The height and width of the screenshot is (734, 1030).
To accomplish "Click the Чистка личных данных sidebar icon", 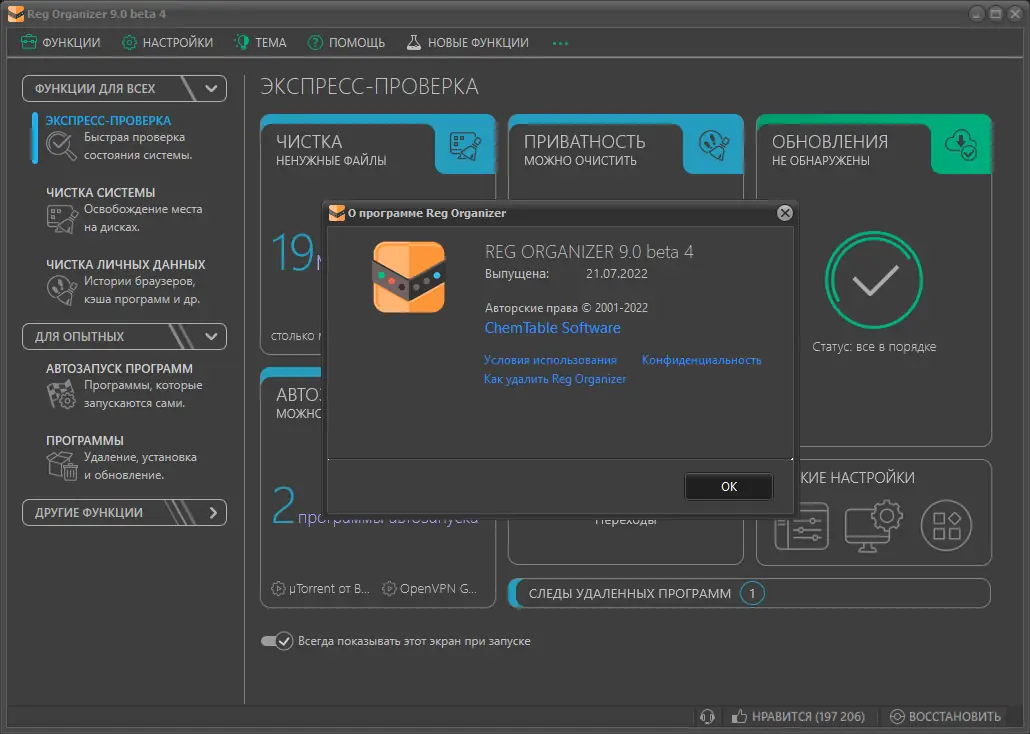I will pos(62,290).
